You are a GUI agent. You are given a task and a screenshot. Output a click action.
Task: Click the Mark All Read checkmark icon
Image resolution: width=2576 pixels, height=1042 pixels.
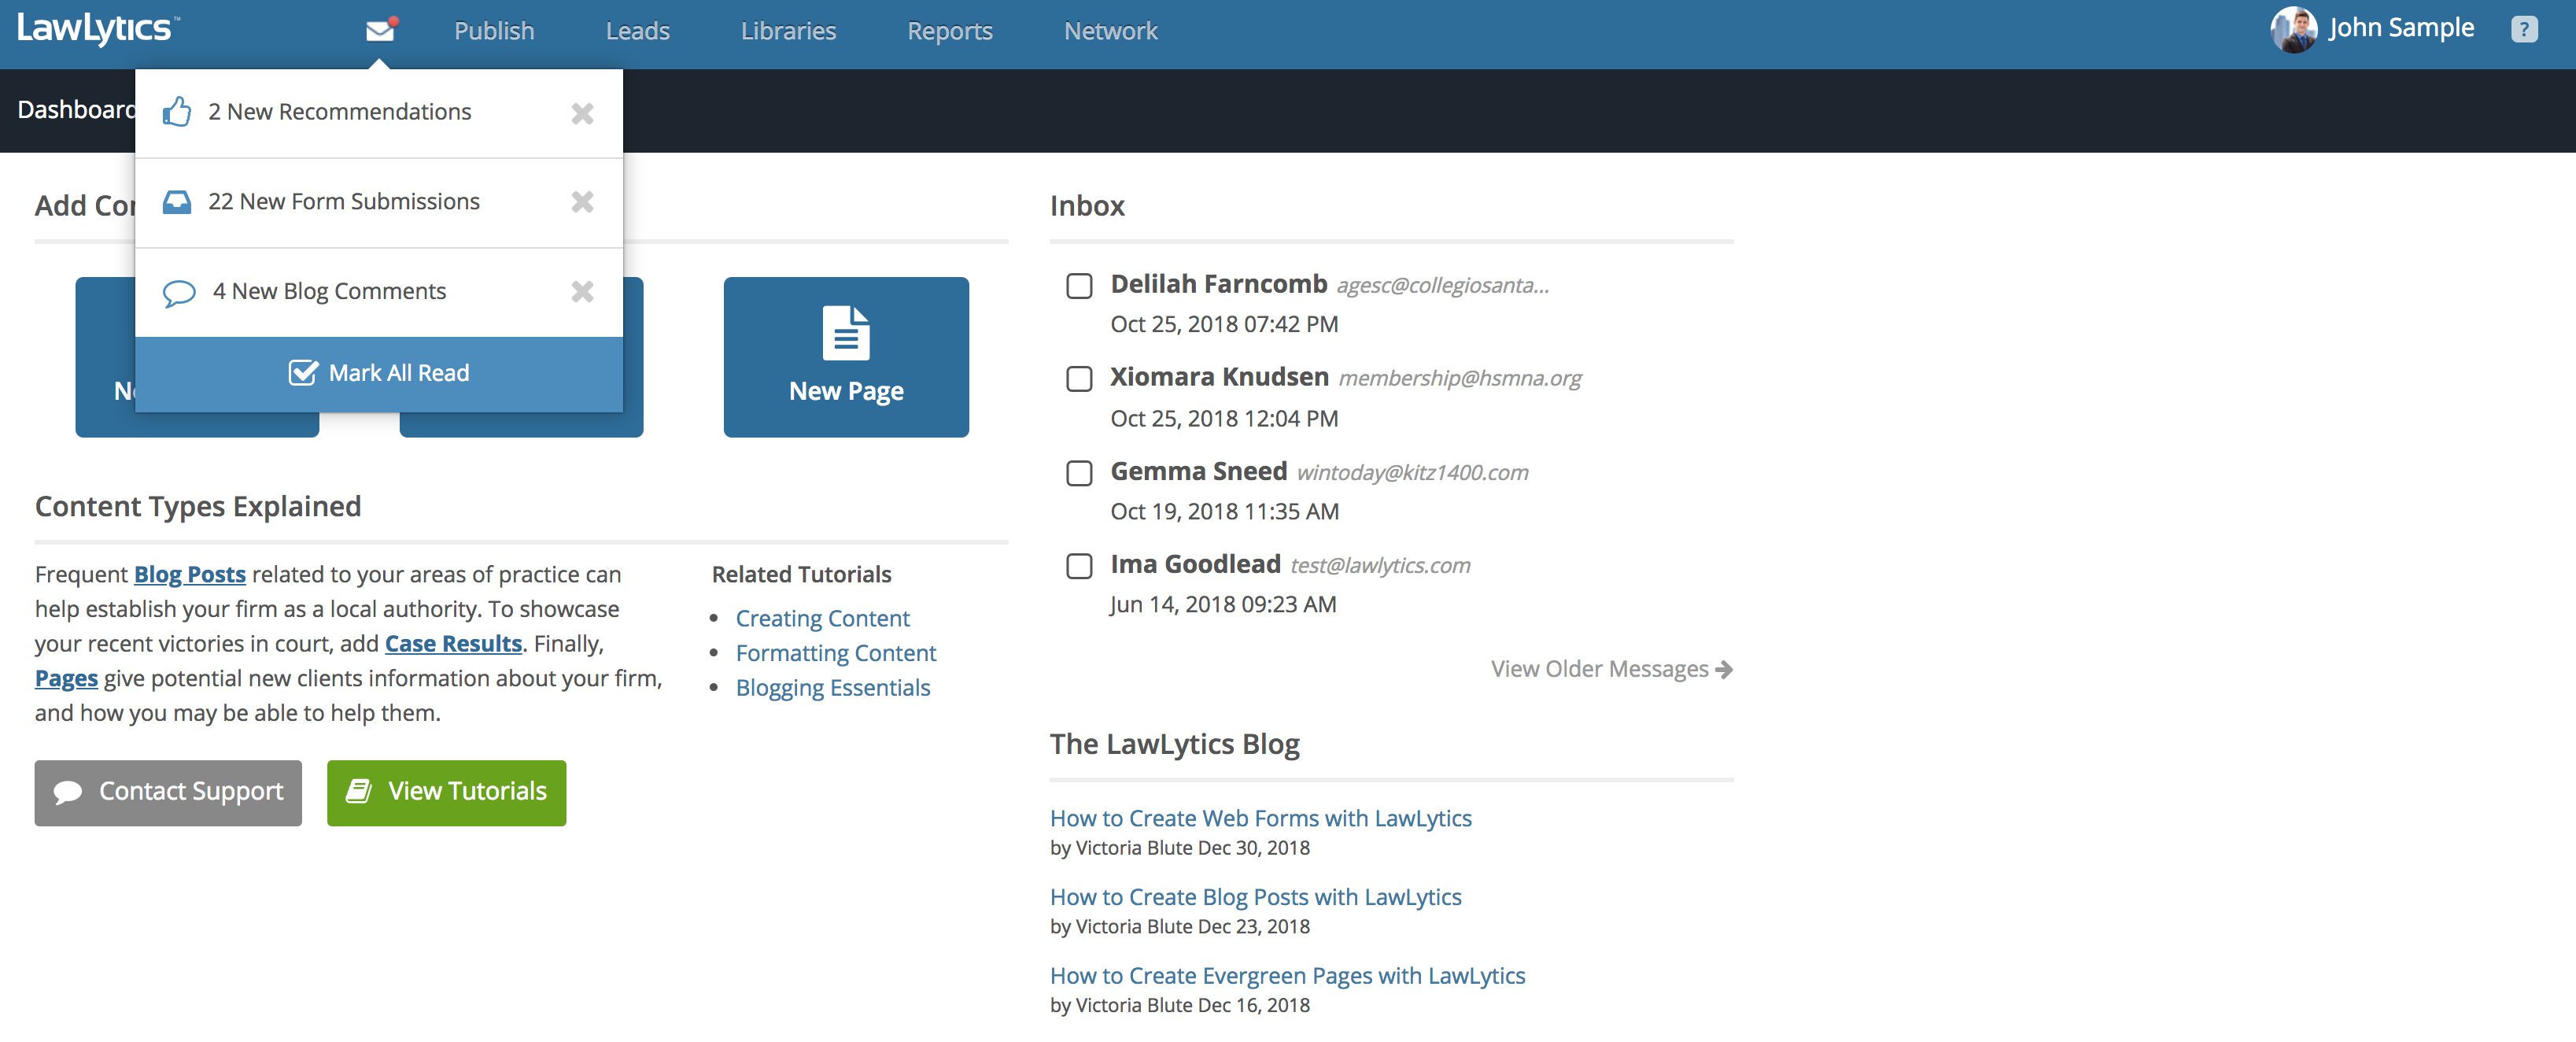[x=303, y=372]
